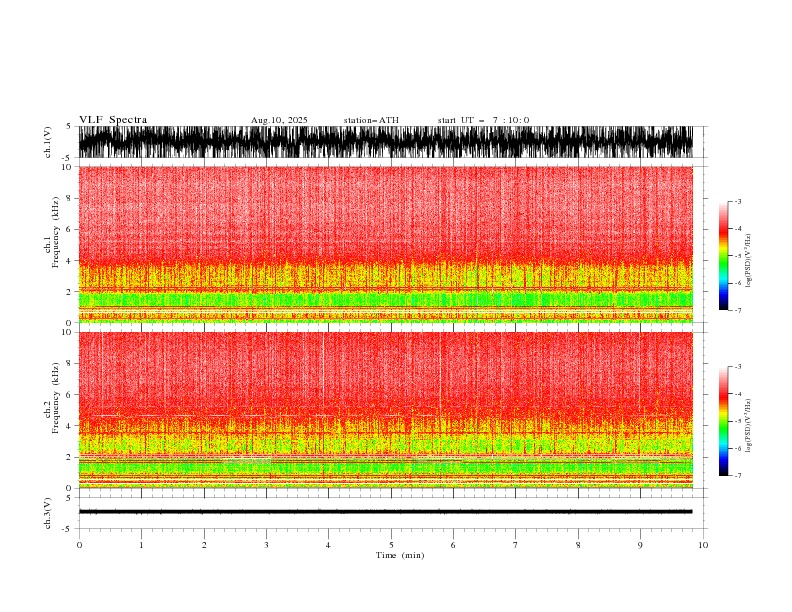Click the 'start UT = 7:10:0' text

pyautogui.click(x=483, y=120)
